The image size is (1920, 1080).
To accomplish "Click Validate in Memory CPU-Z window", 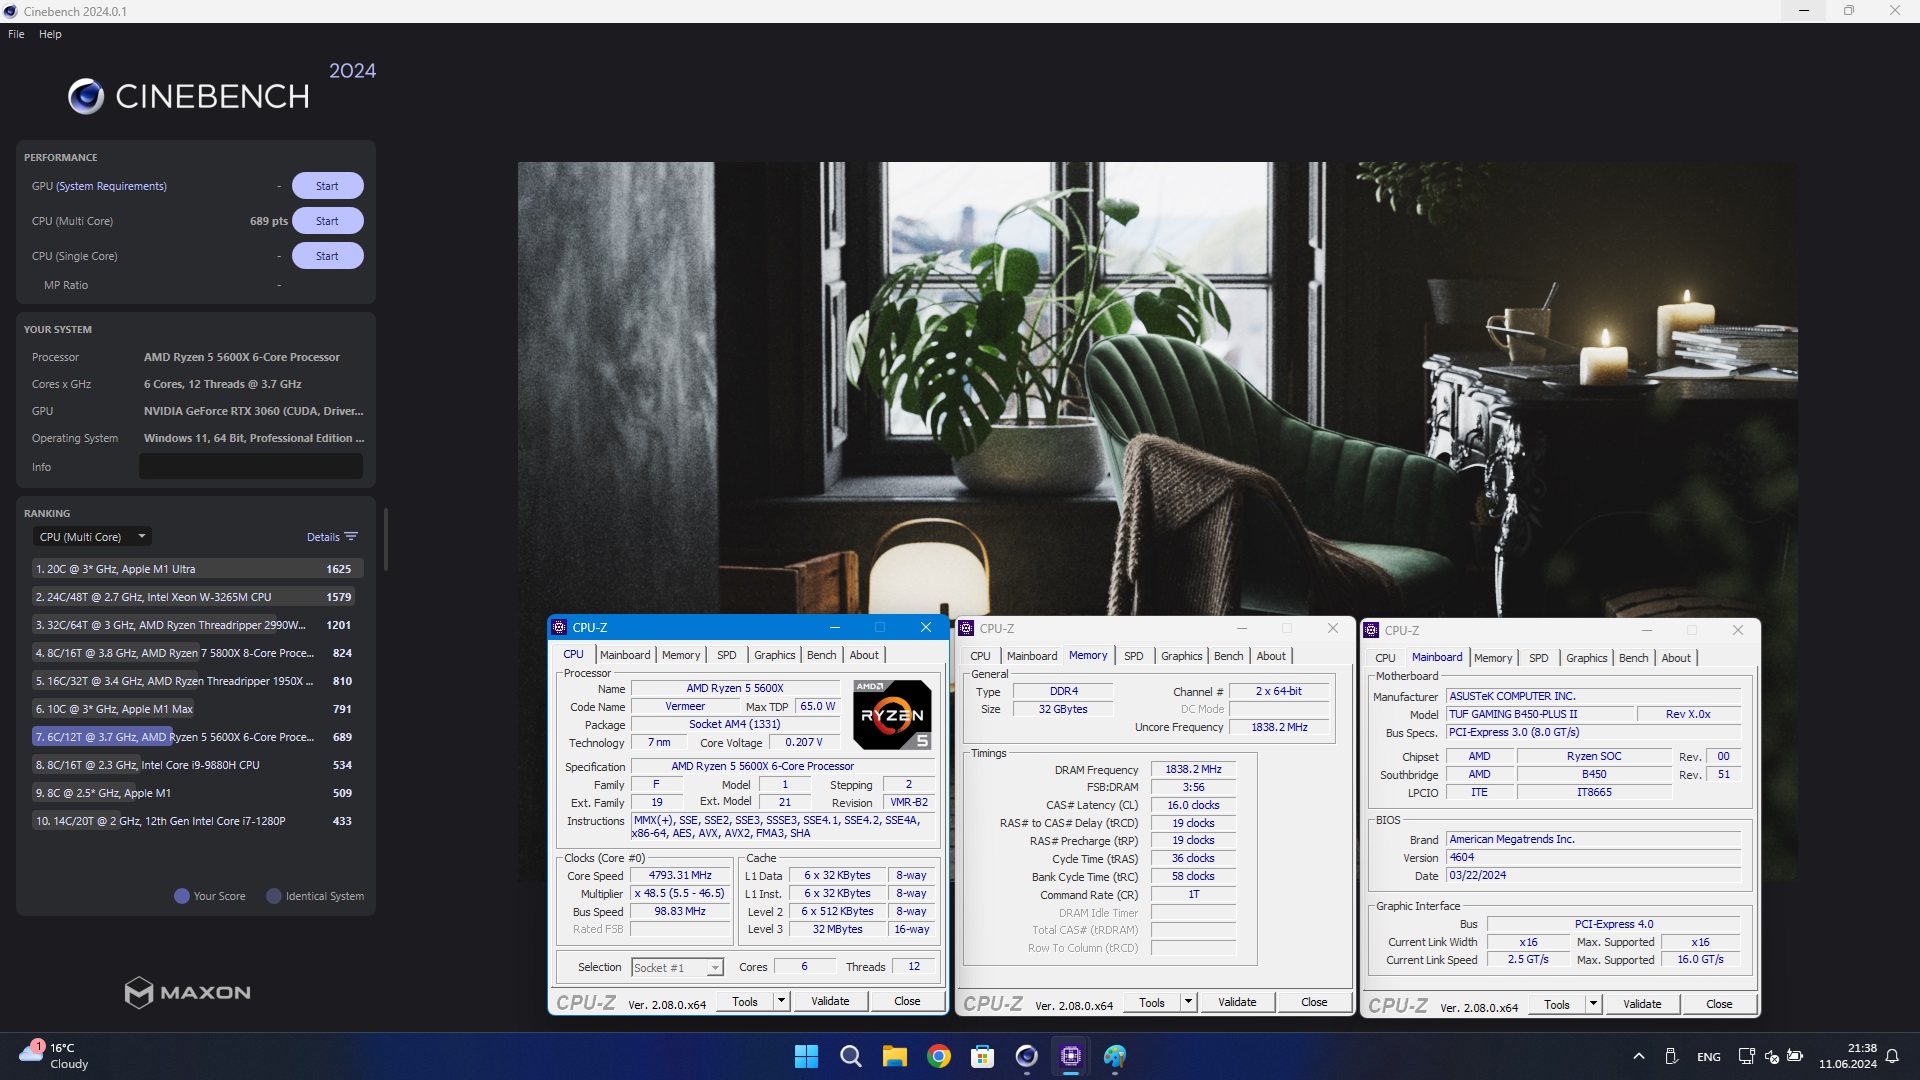I will (1237, 1002).
